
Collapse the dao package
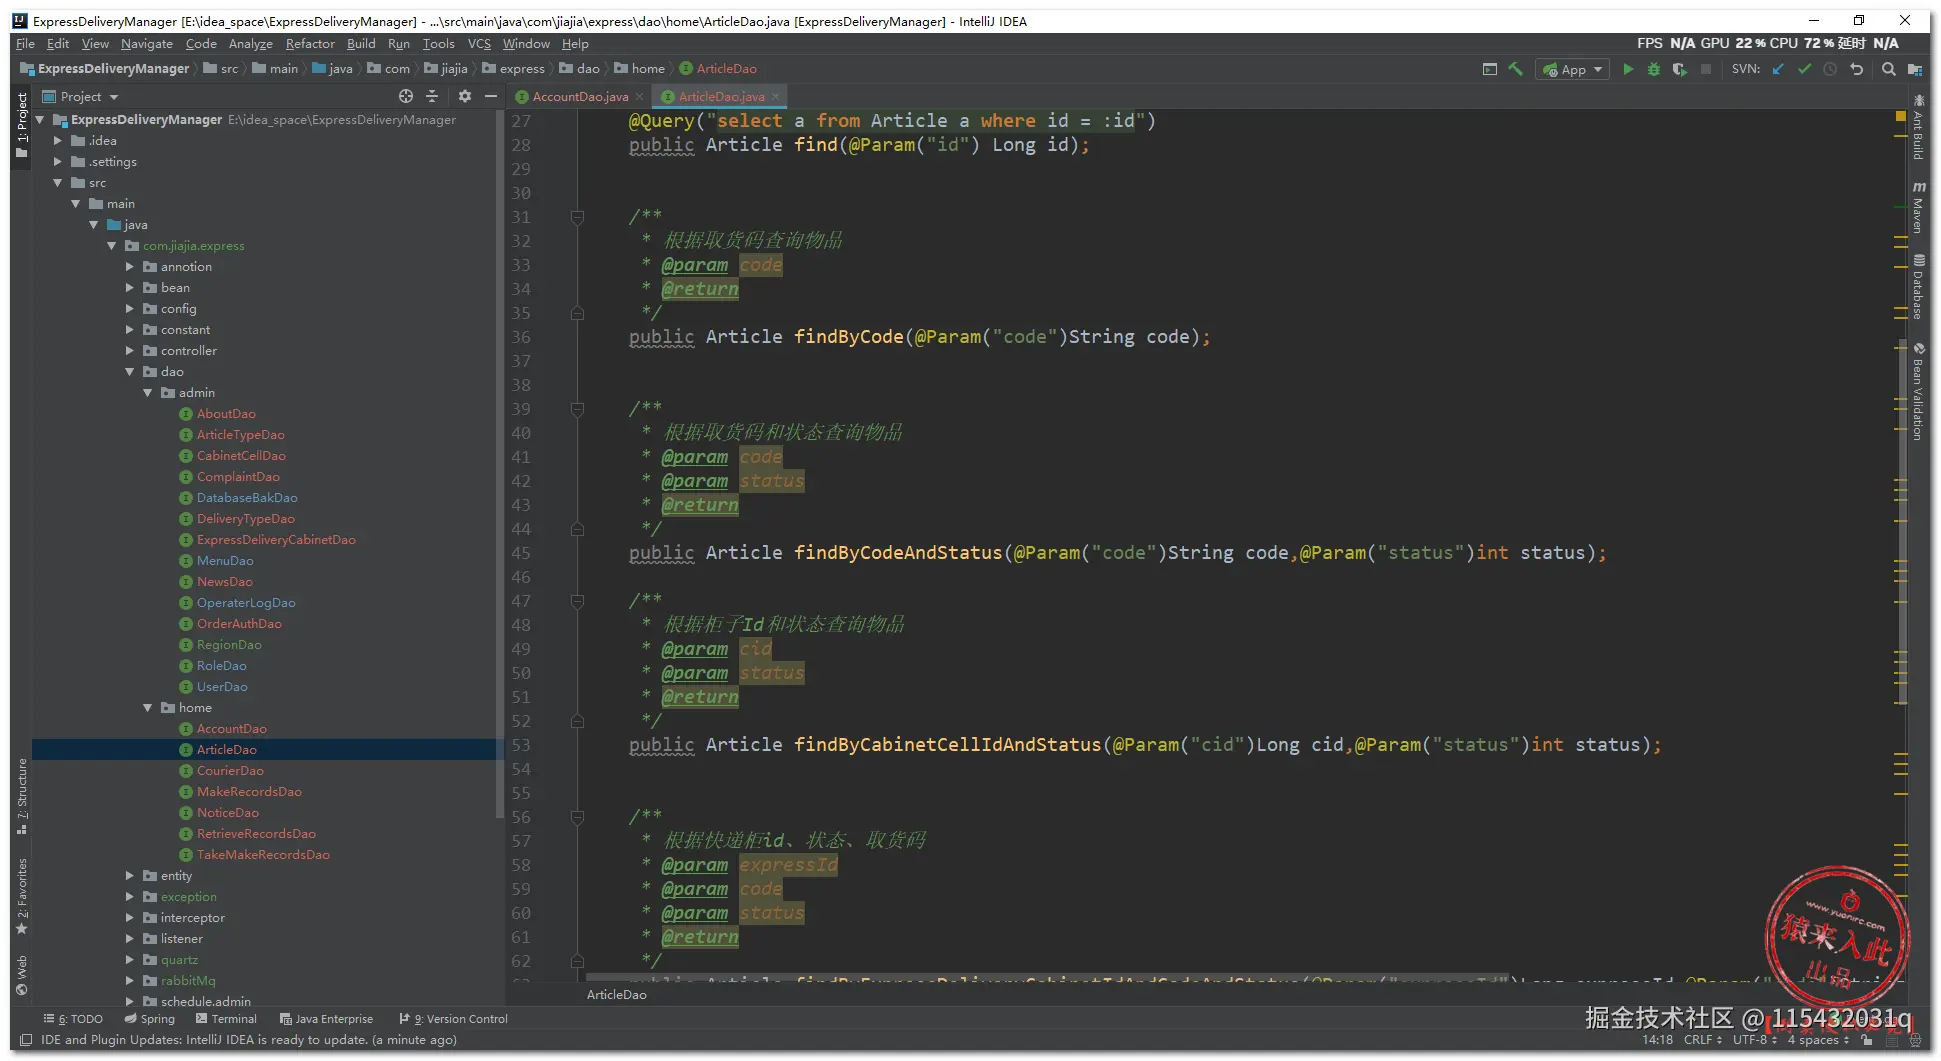(131, 372)
